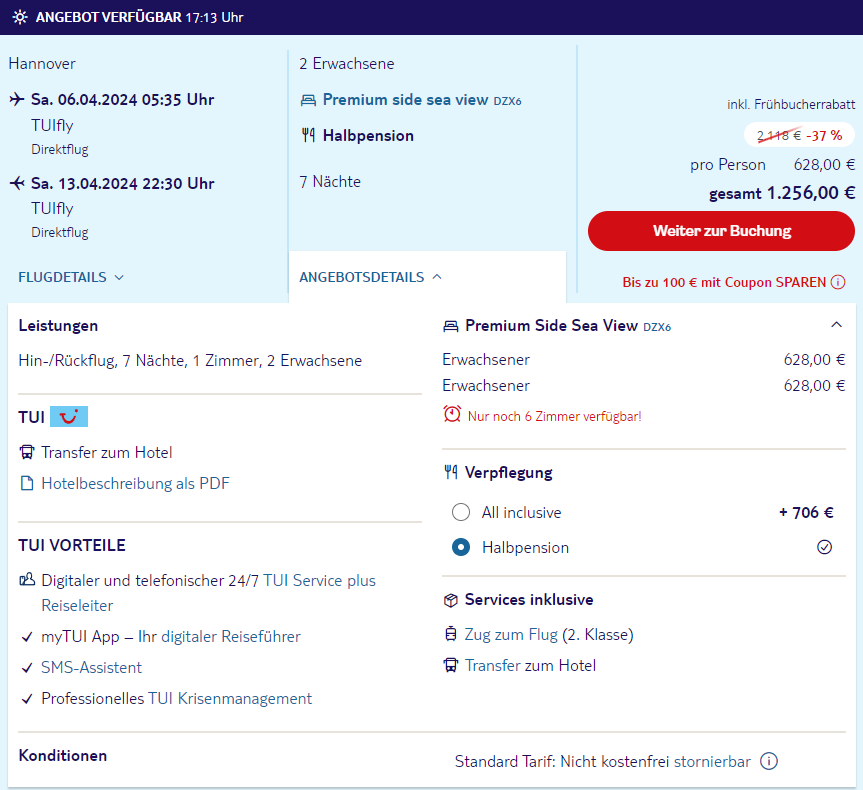Screen dimensions: 863x790
Task: Follow the digitaler Reiseführer link
Action: click(x=230, y=637)
